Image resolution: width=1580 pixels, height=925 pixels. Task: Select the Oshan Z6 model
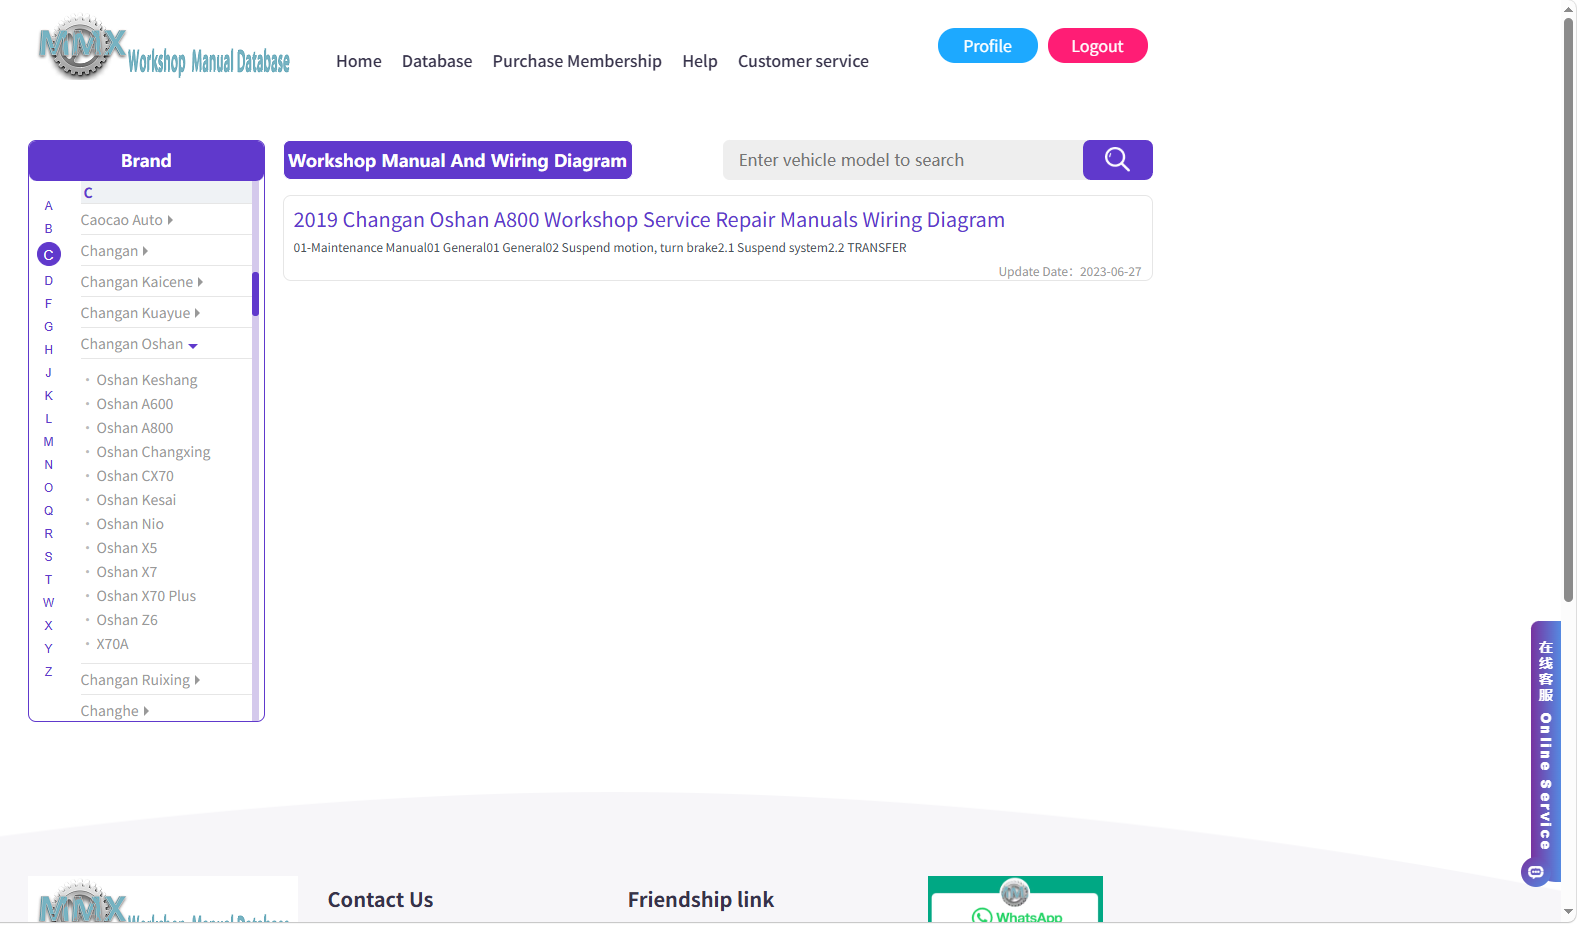pos(127,620)
